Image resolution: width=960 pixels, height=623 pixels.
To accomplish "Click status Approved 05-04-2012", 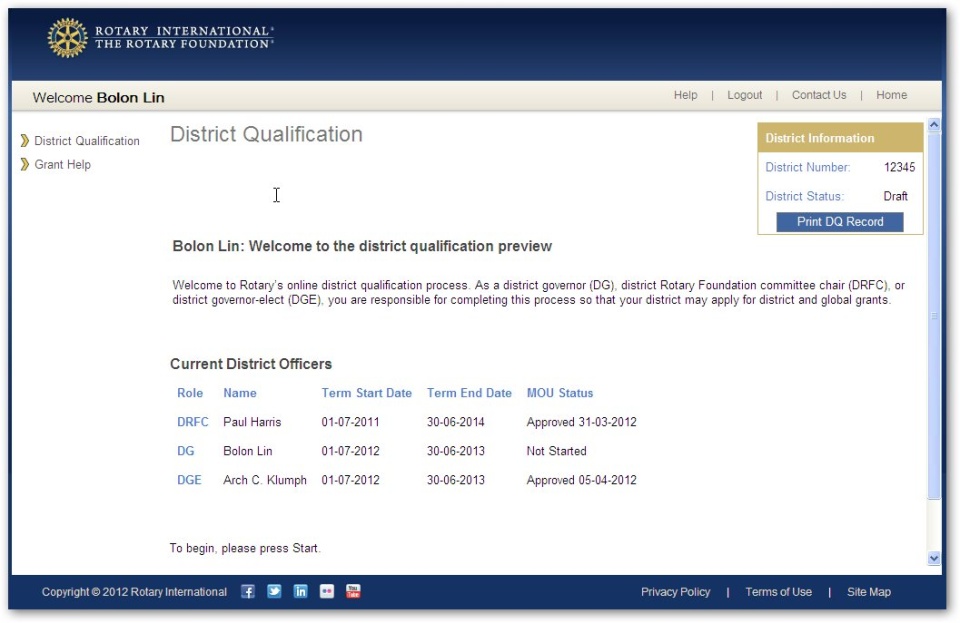I will (x=582, y=480).
